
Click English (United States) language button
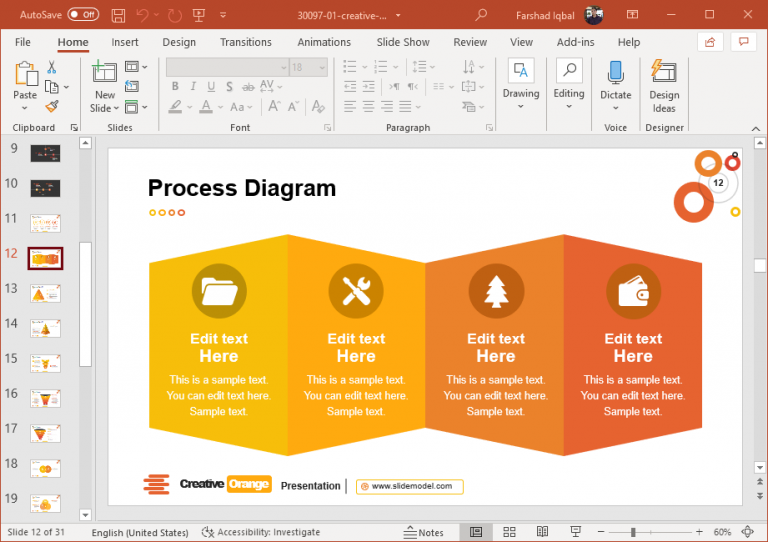pos(140,532)
